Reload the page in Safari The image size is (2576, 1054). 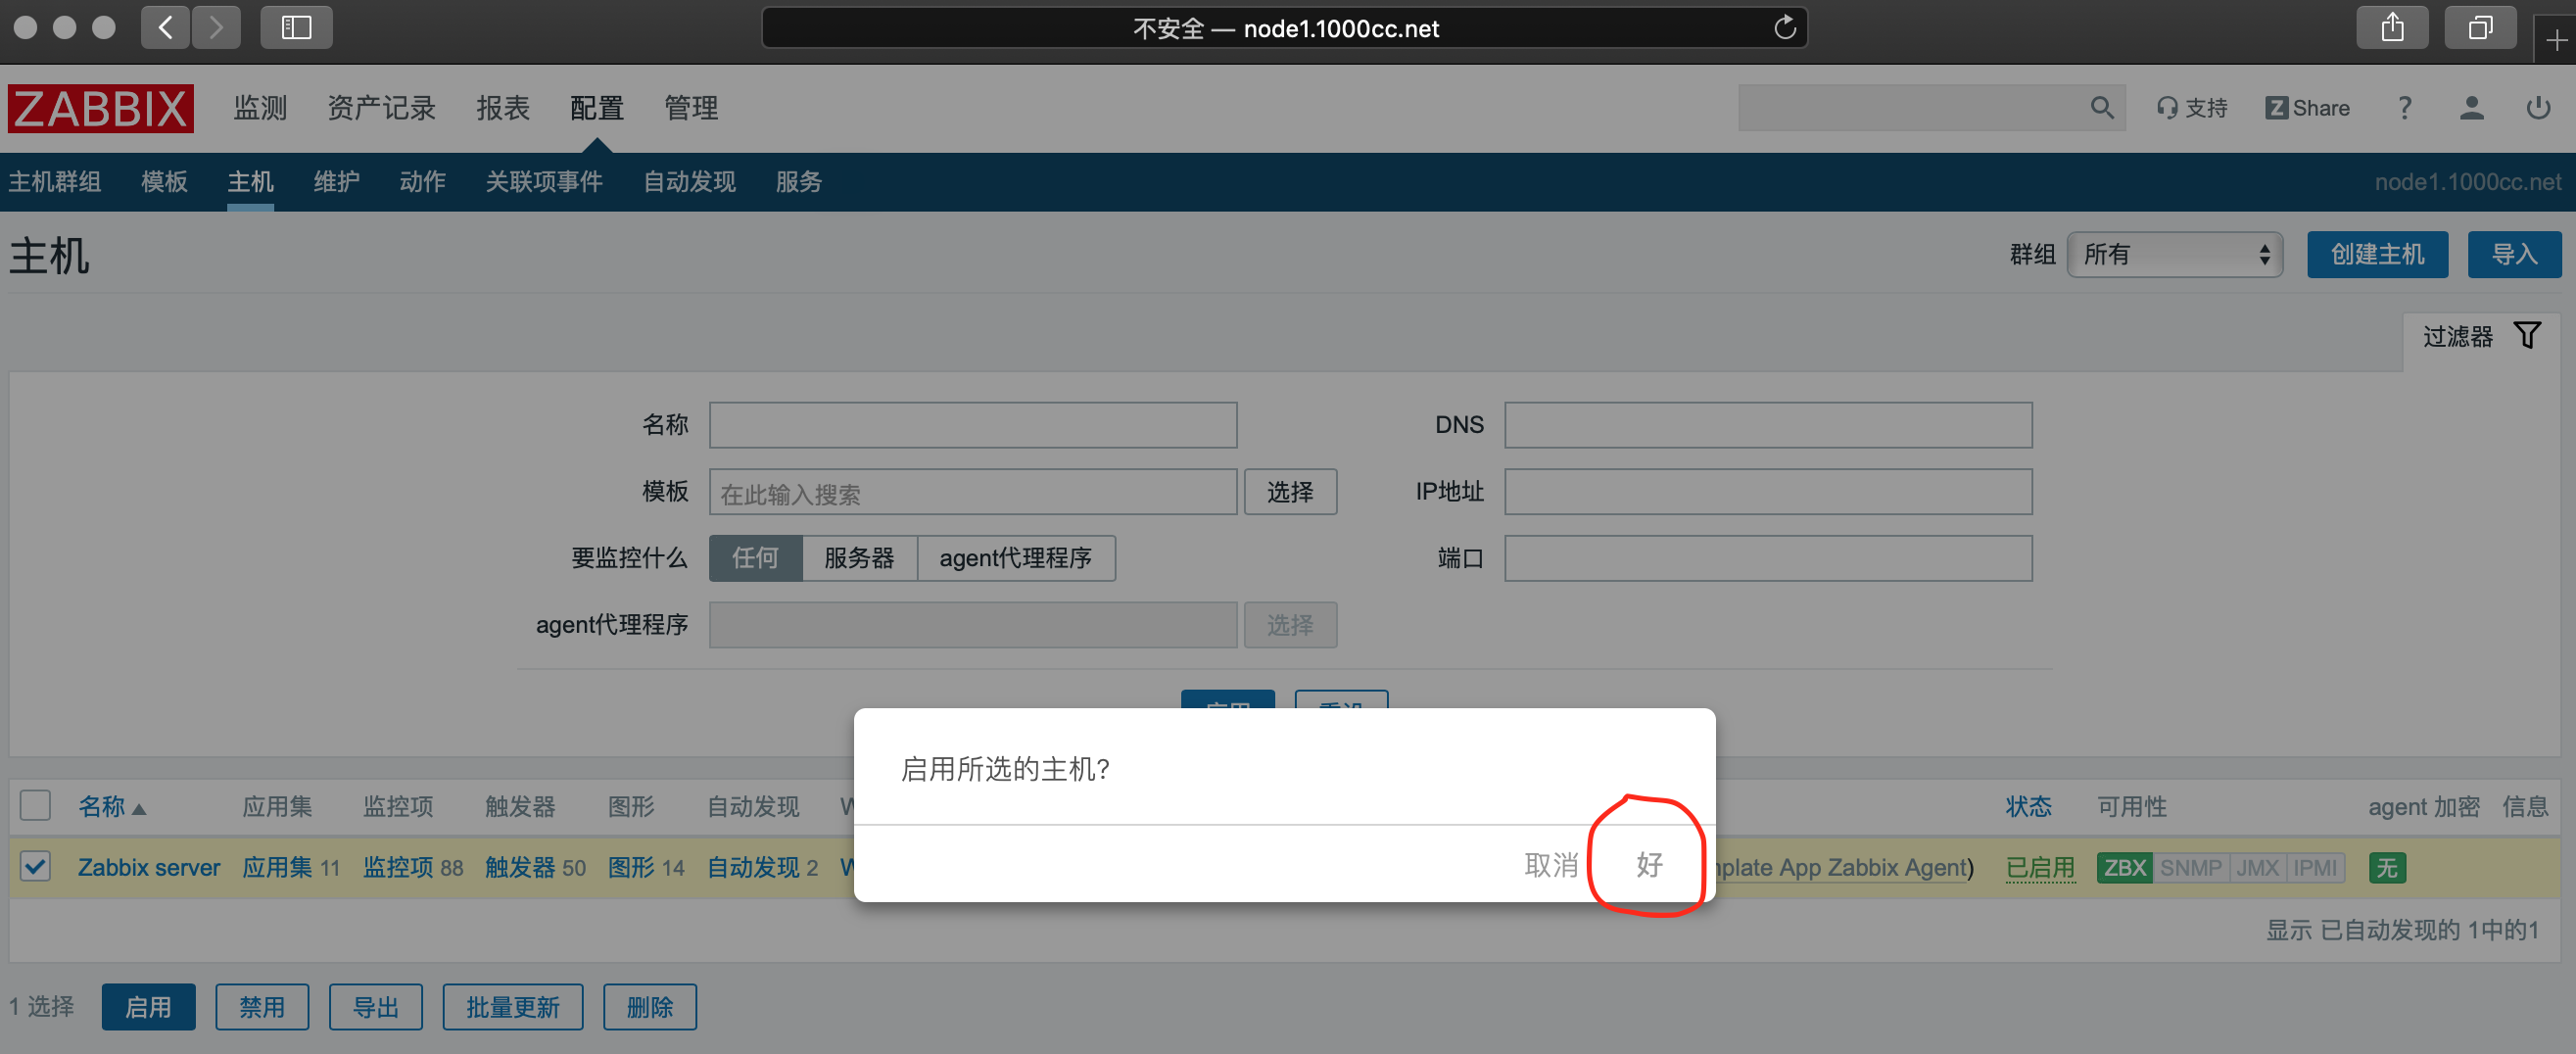1784,28
